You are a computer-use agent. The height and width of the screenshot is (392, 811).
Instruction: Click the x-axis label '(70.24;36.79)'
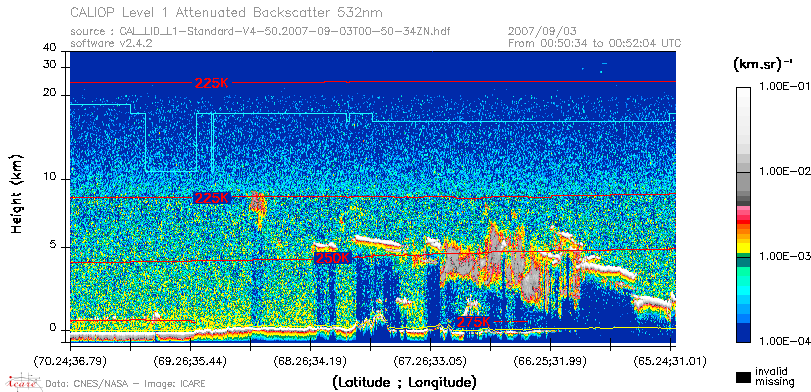click(70, 360)
